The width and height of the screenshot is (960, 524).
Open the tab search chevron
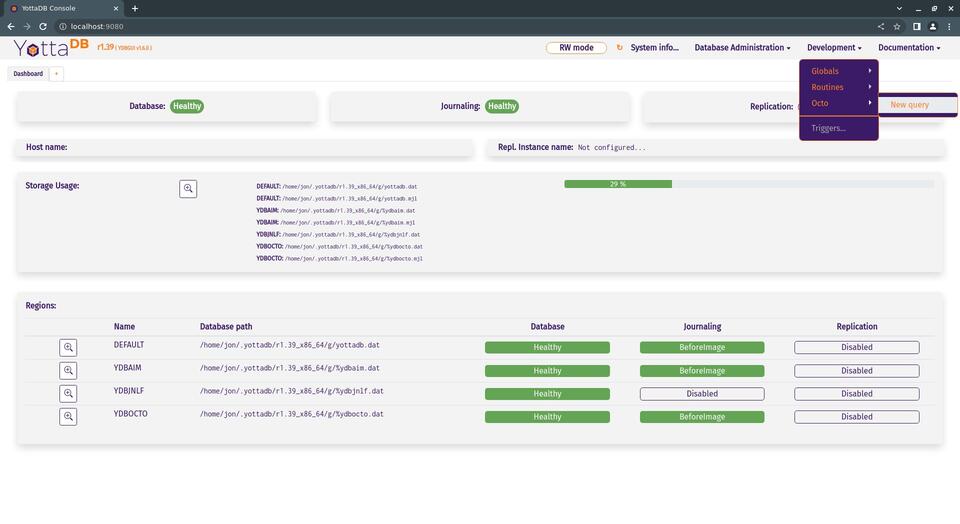tap(899, 9)
